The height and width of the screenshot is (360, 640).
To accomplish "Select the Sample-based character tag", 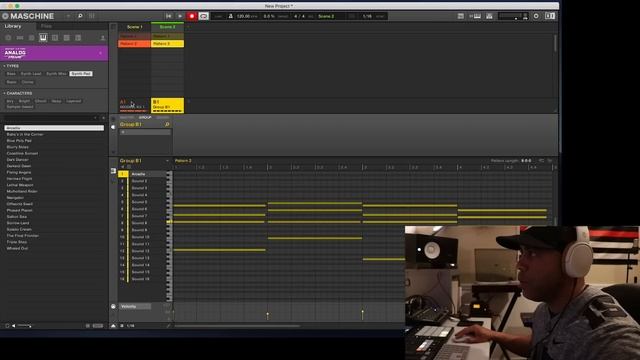I will click(20, 107).
